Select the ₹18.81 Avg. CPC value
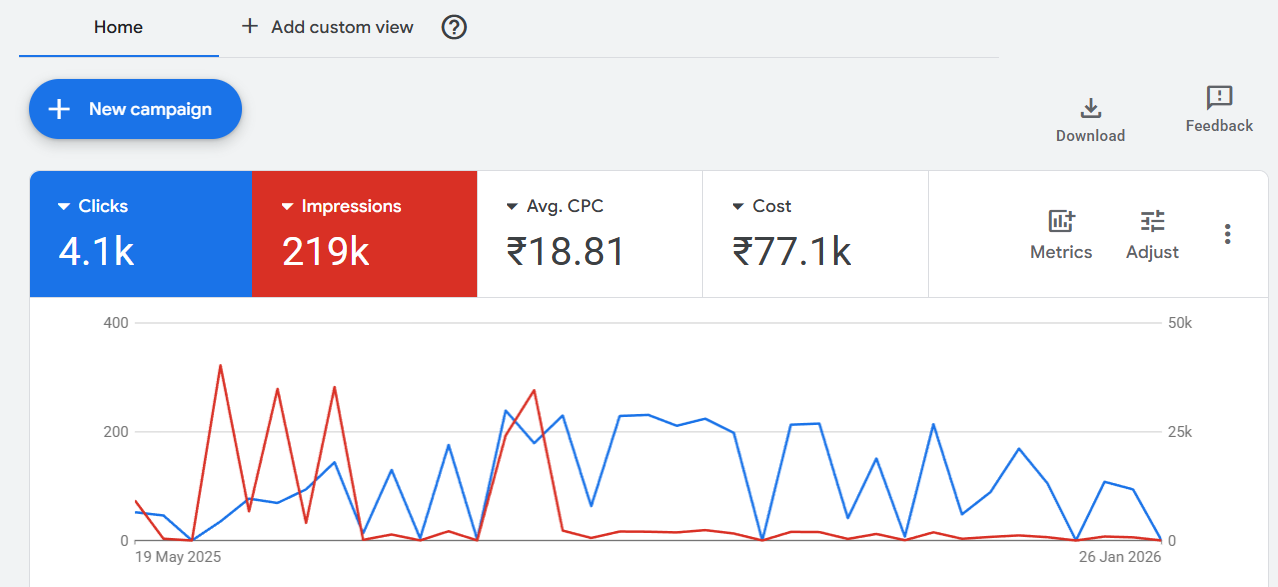Image resolution: width=1278 pixels, height=587 pixels. pos(565,252)
